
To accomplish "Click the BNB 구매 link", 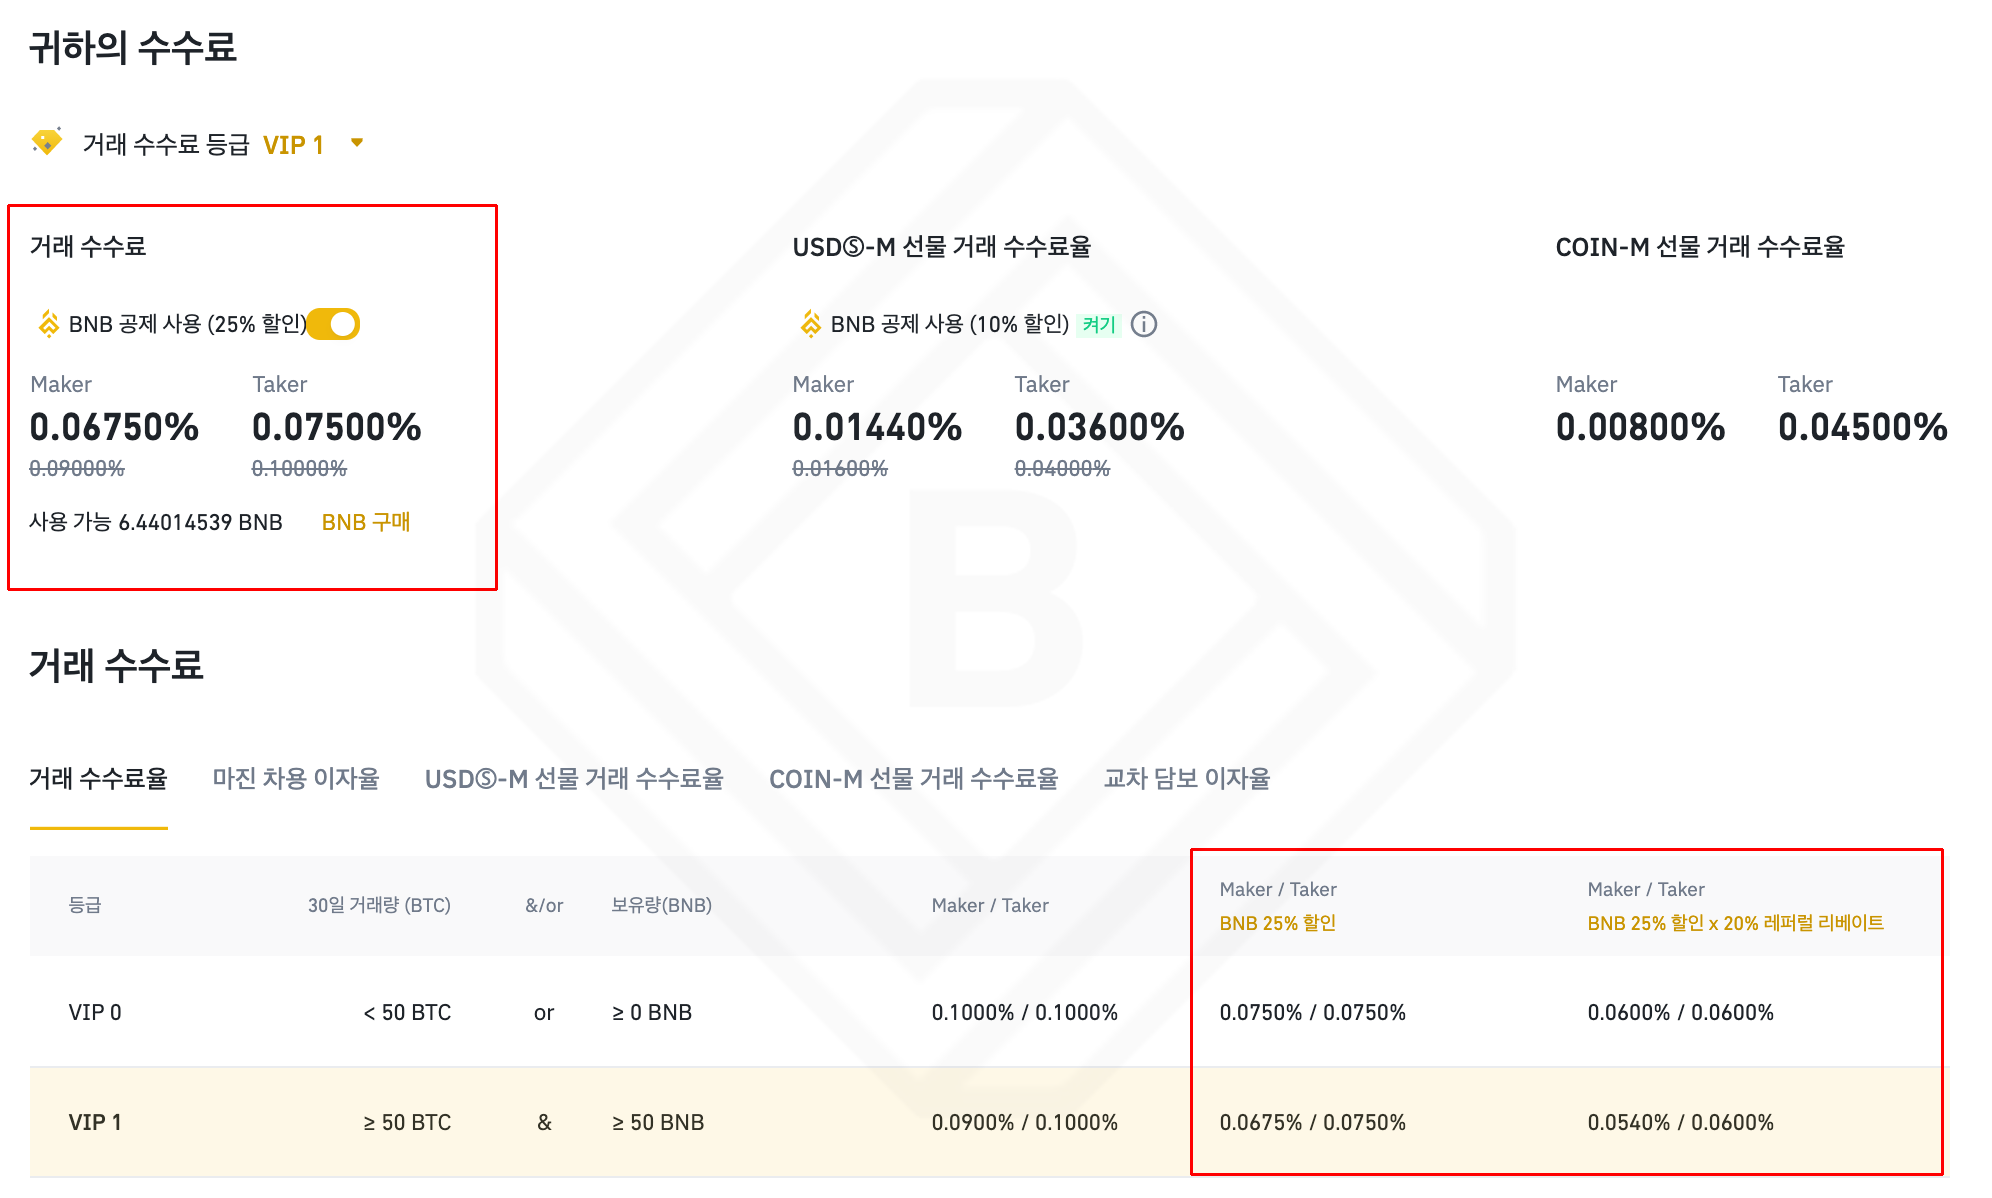I will [x=366, y=522].
